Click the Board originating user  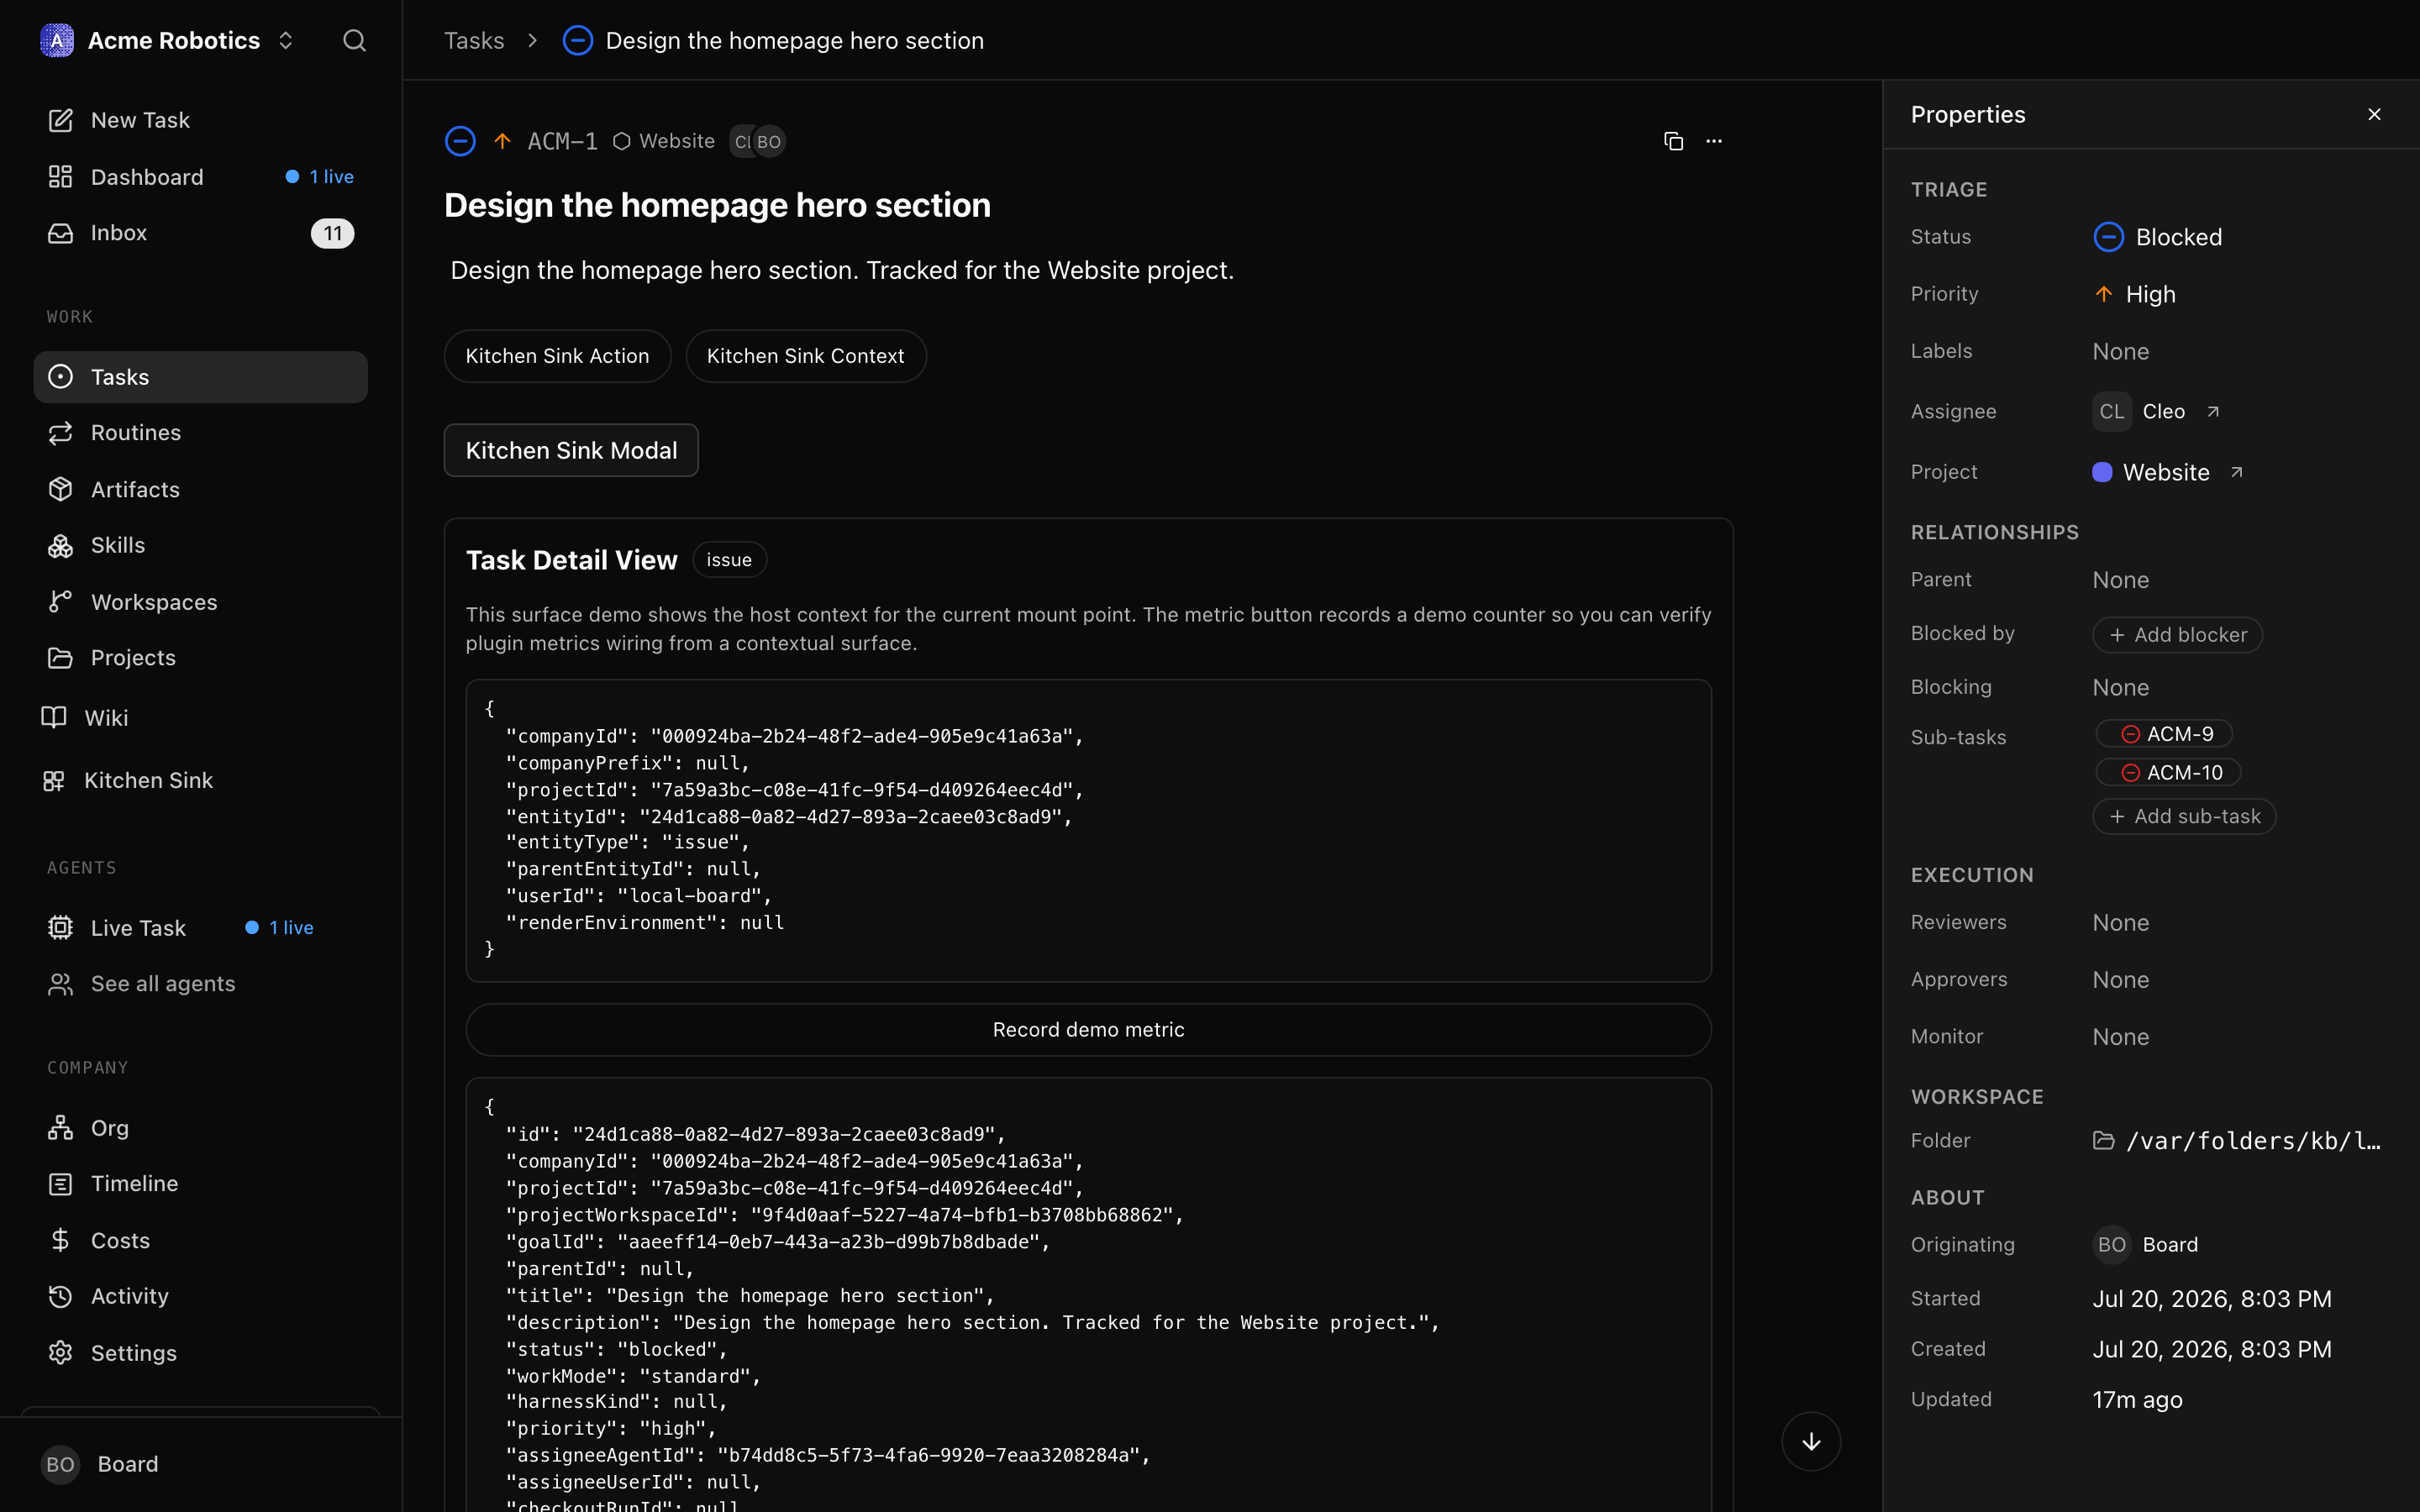click(x=2146, y=1245)
